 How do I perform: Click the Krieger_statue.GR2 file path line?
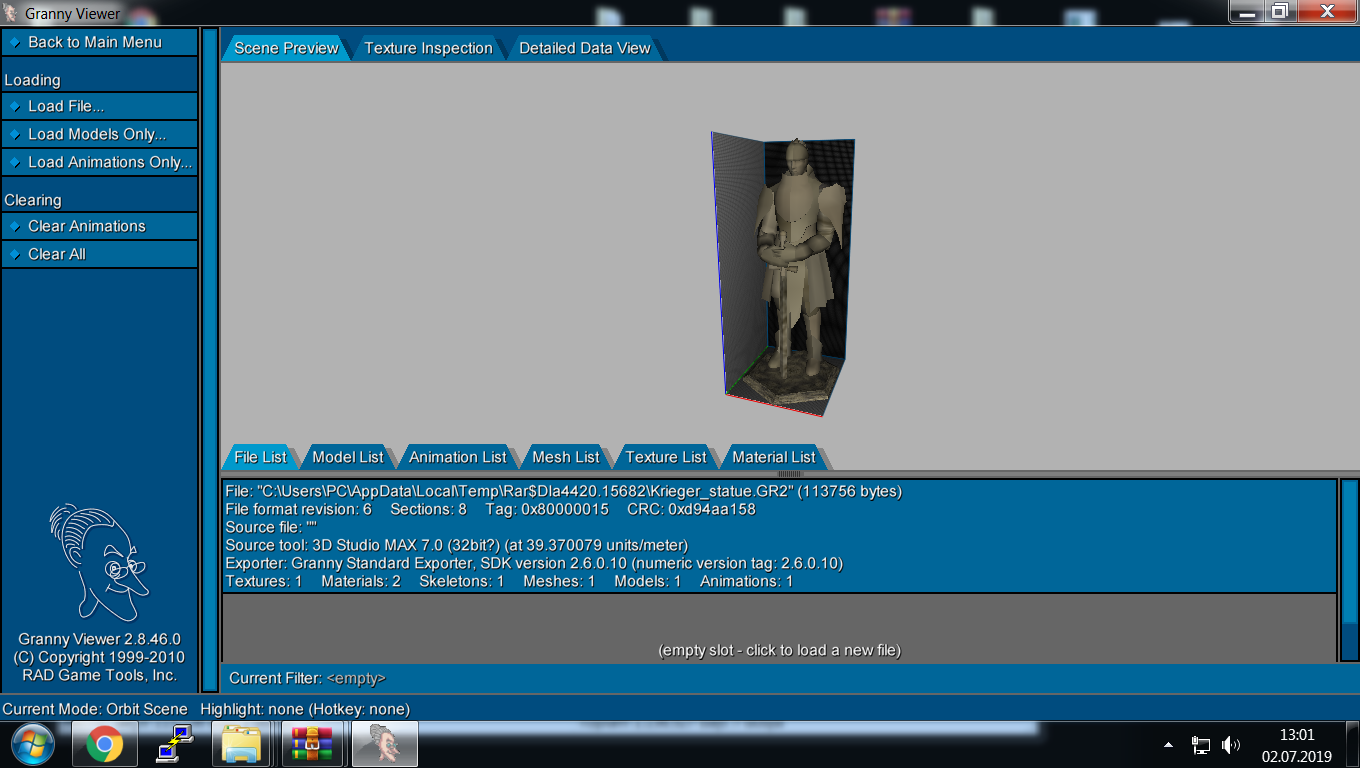click(564, 491)
